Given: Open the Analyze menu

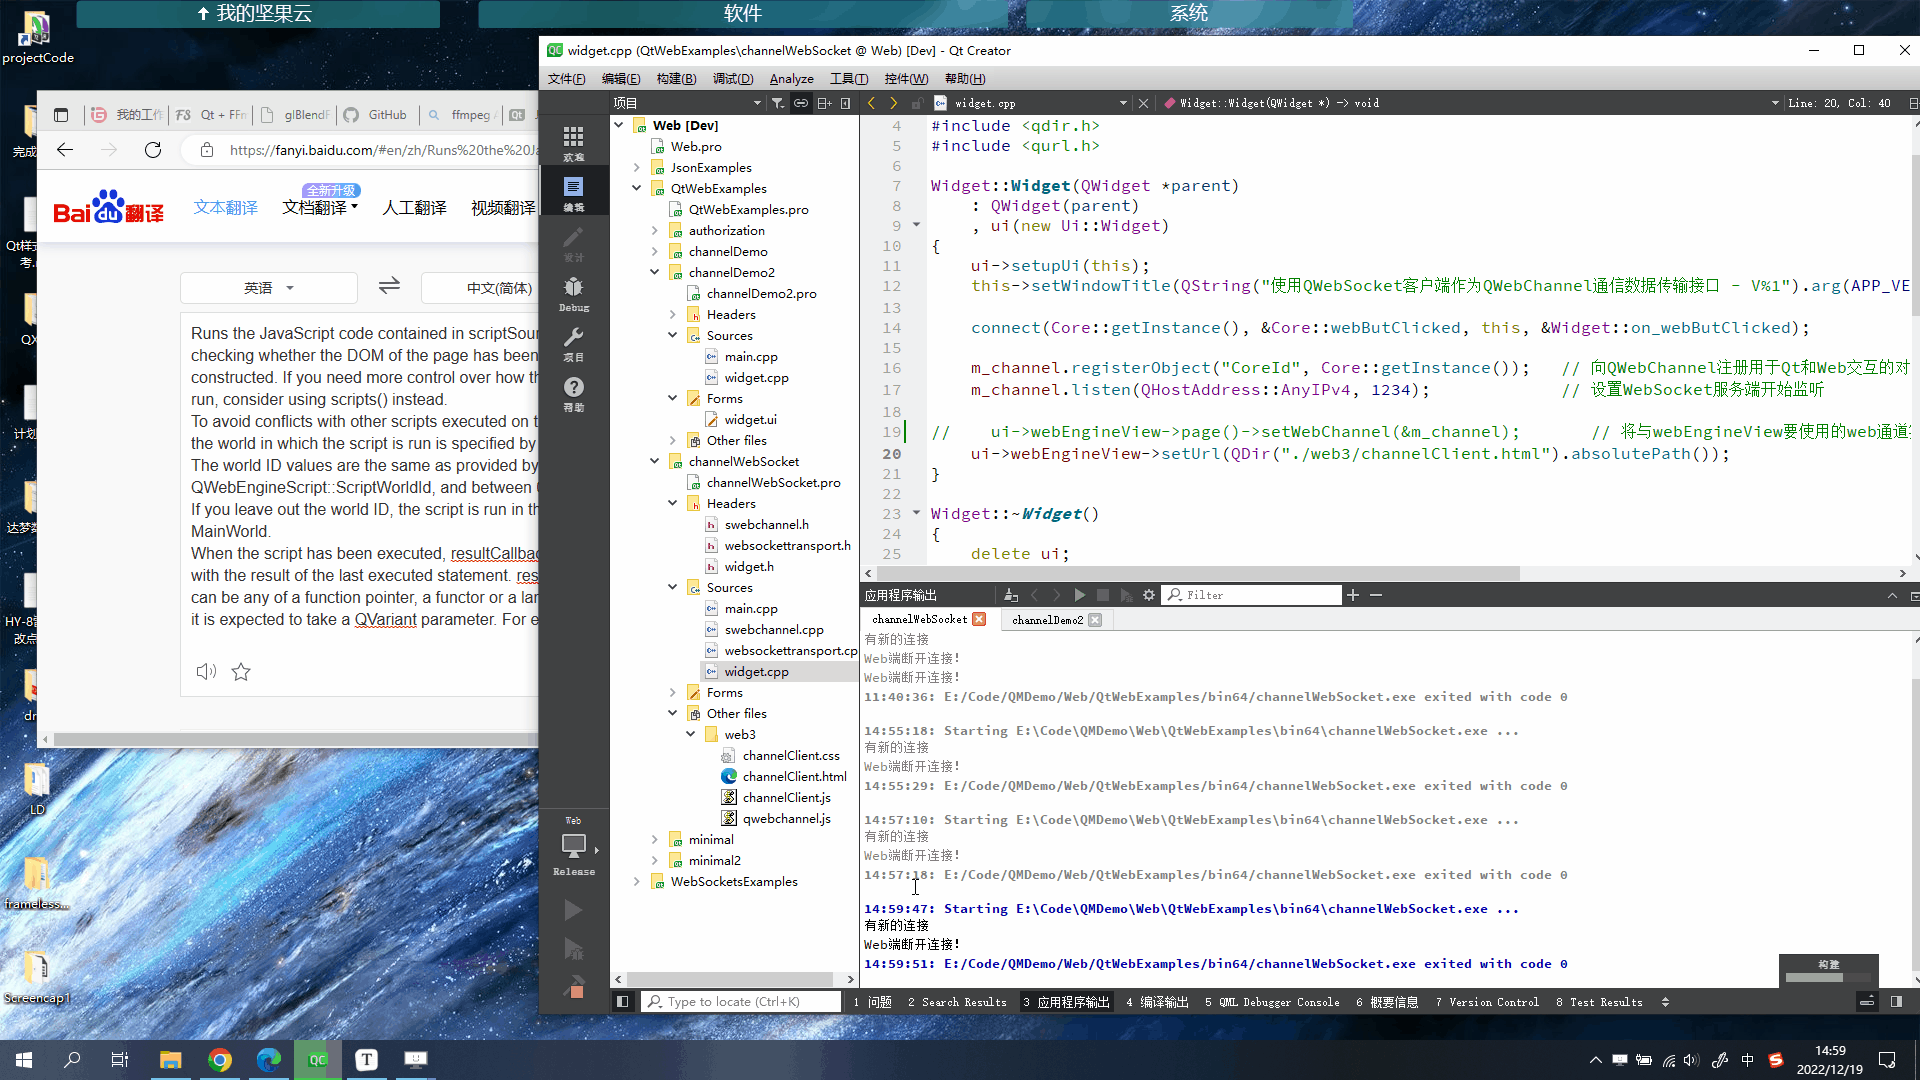Looking at the screenshot, I should pos(791,79).
